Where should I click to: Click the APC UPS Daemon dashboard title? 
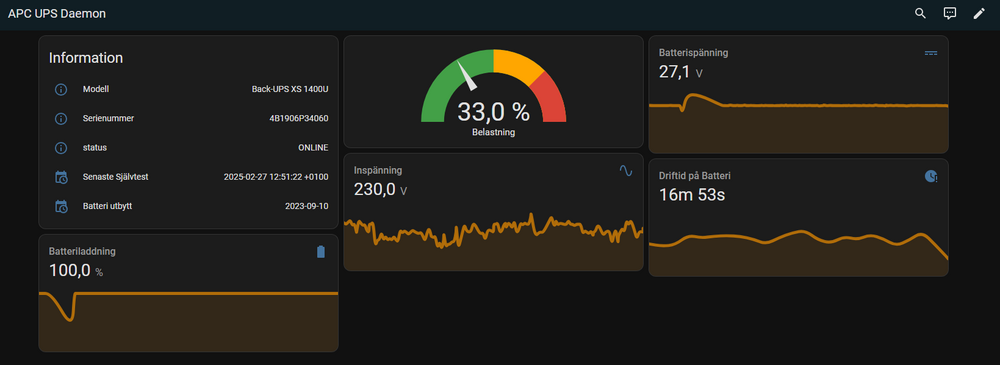click(x=57, y=13)
